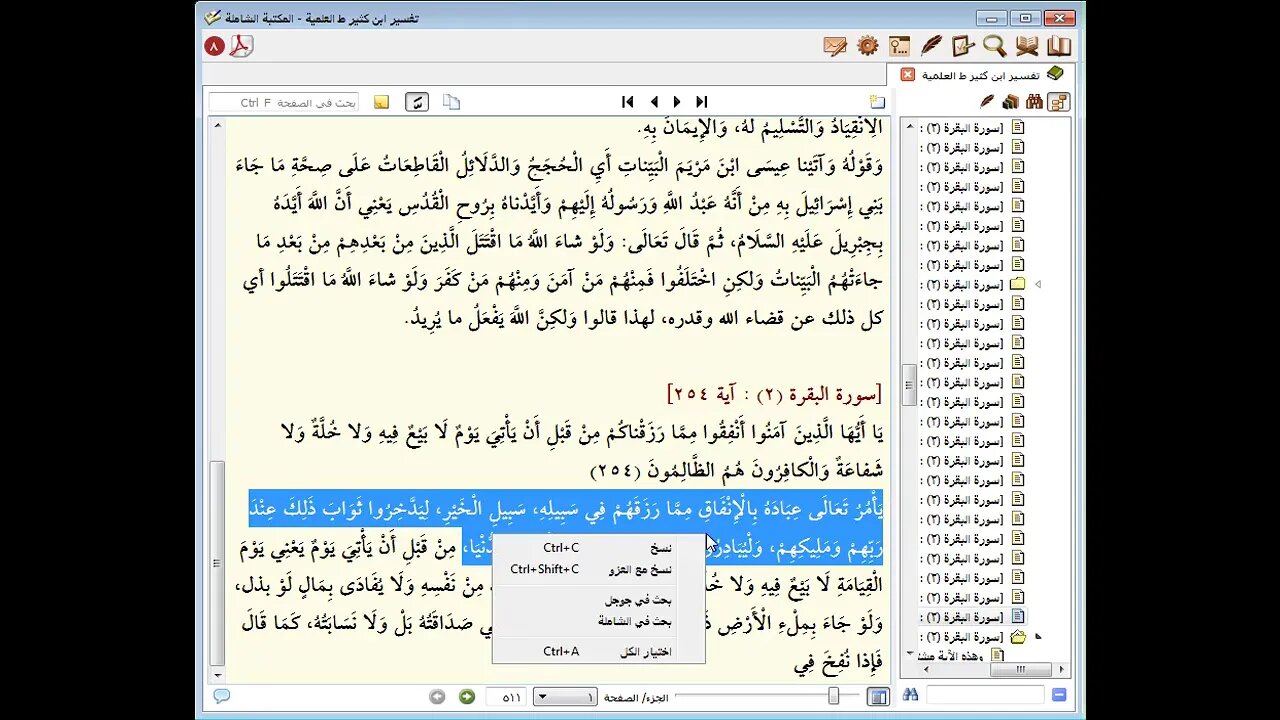Close the 'تفسير ابن كثير ط العلمية' tab
This screenshot has height=720, width=1280.
point(907,75)
